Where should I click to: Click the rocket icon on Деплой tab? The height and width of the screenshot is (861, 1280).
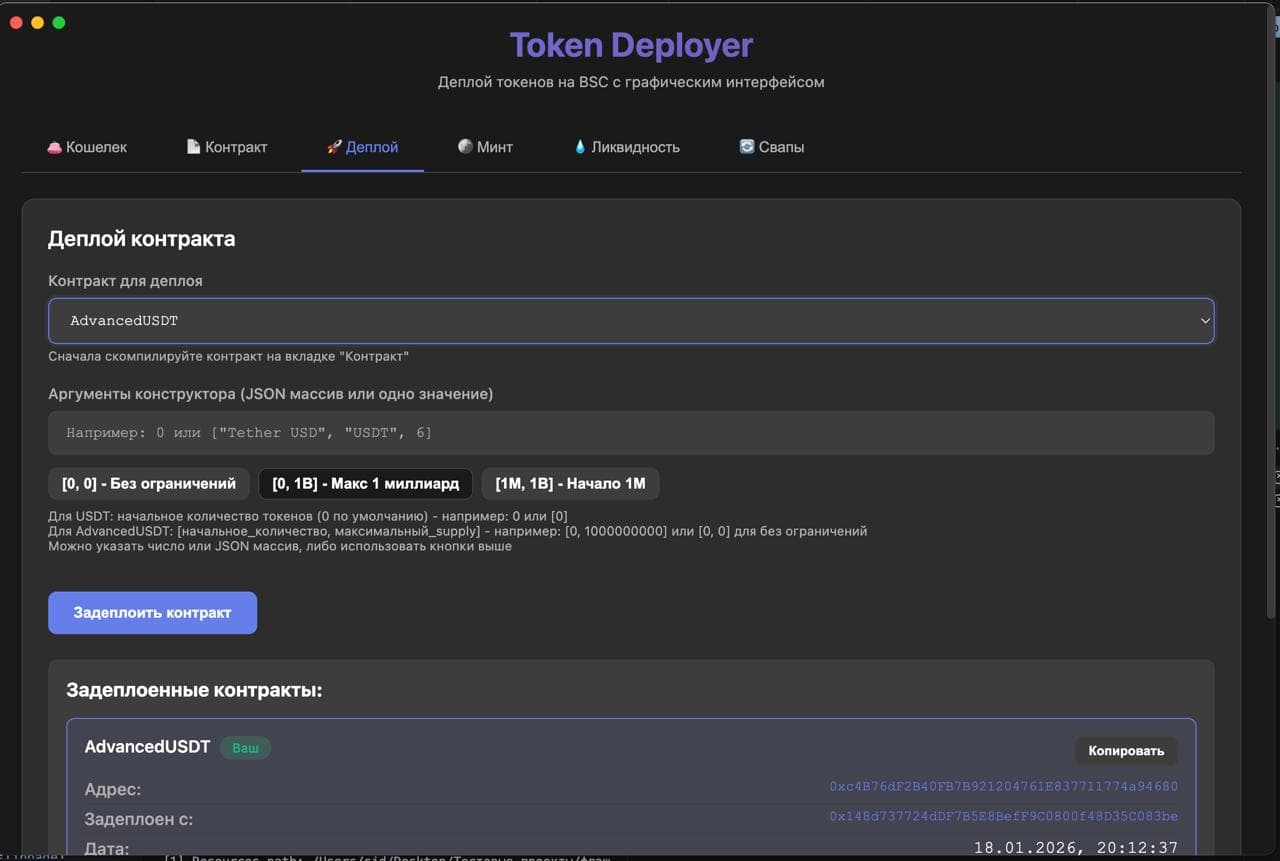[x=334, y=147]
